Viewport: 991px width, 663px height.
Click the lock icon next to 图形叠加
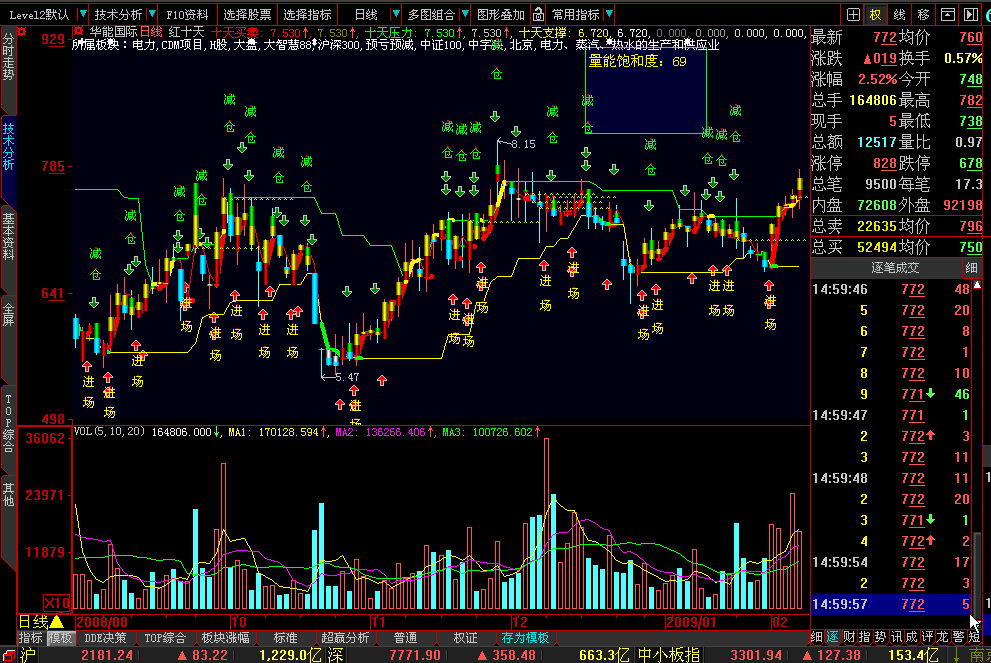[x=538, y=14]
